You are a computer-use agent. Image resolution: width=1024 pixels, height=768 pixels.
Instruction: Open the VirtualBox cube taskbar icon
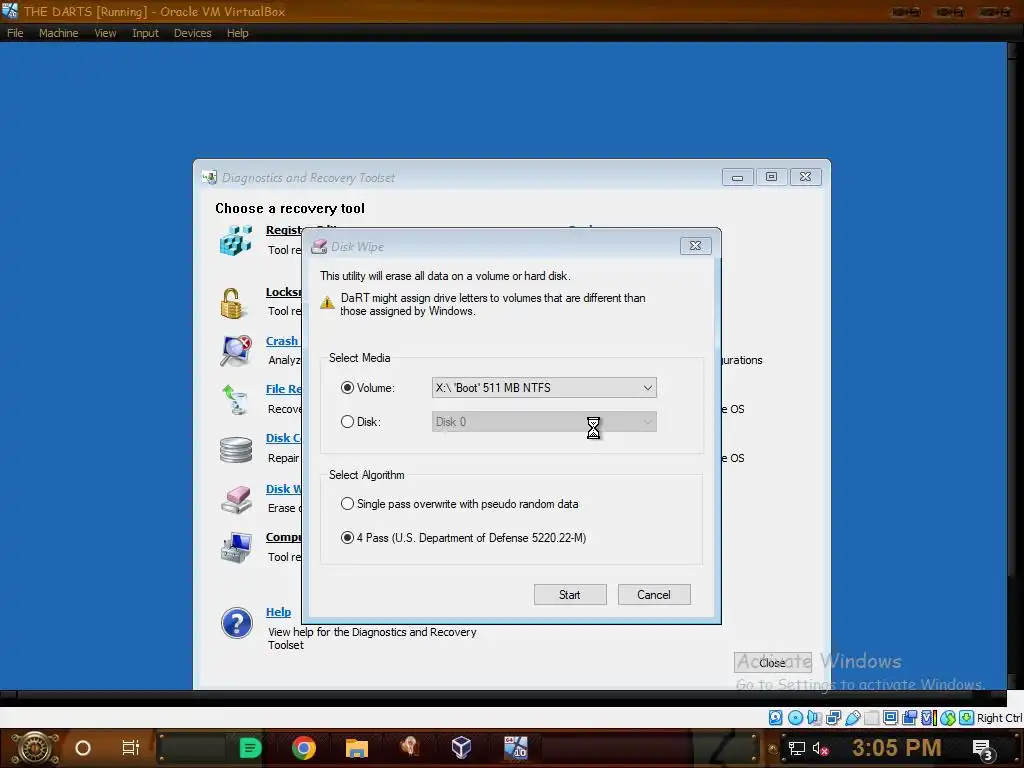tap(461, 748)
